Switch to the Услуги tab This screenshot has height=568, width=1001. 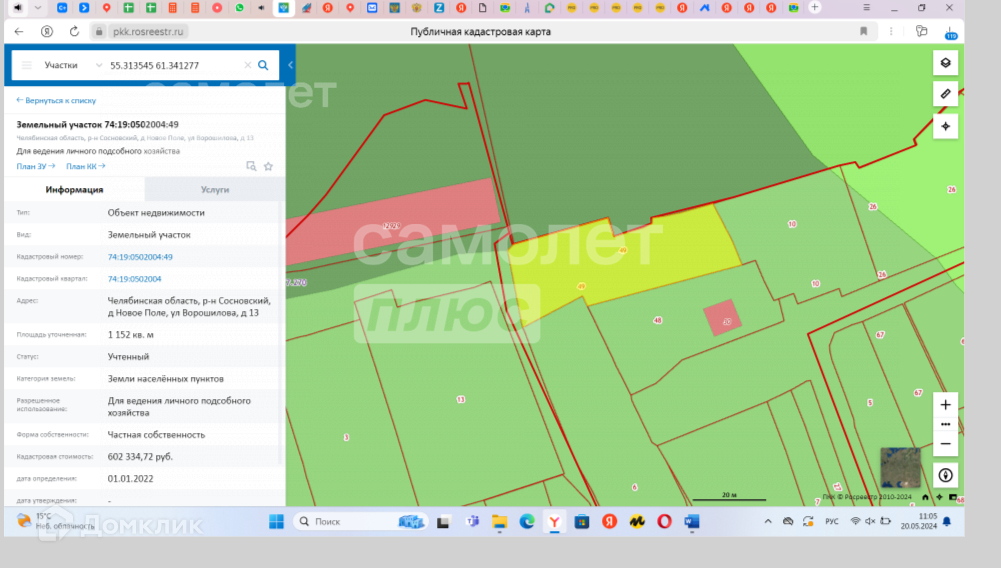pos(214,190)
